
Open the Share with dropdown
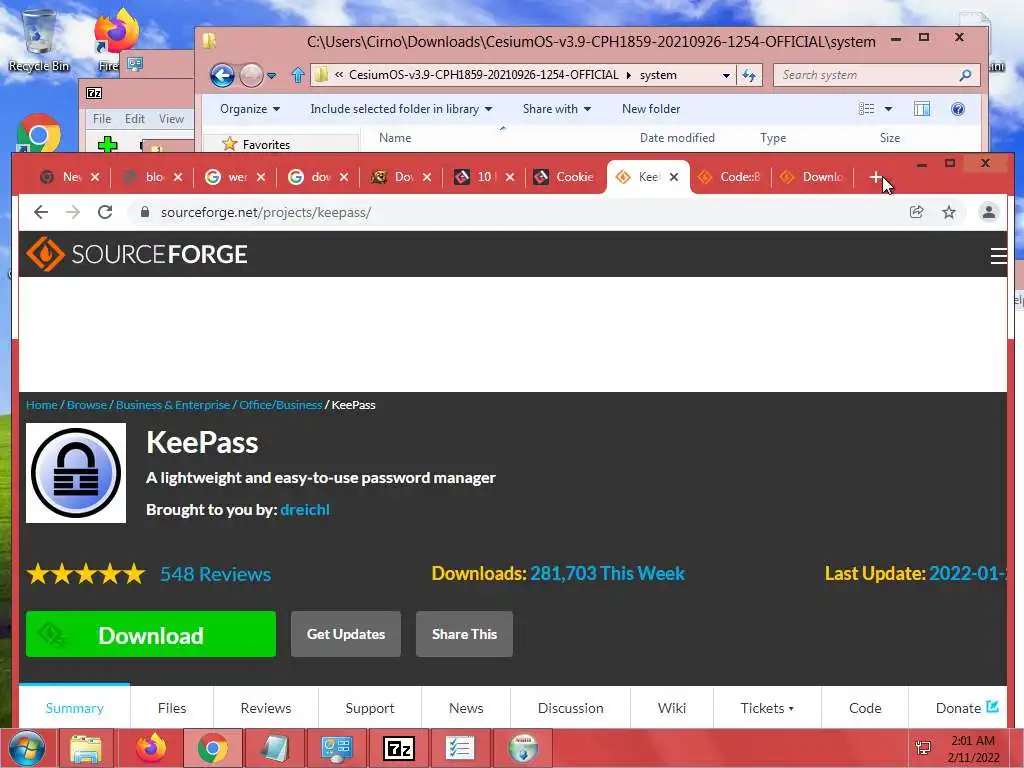tap(556, 109)
